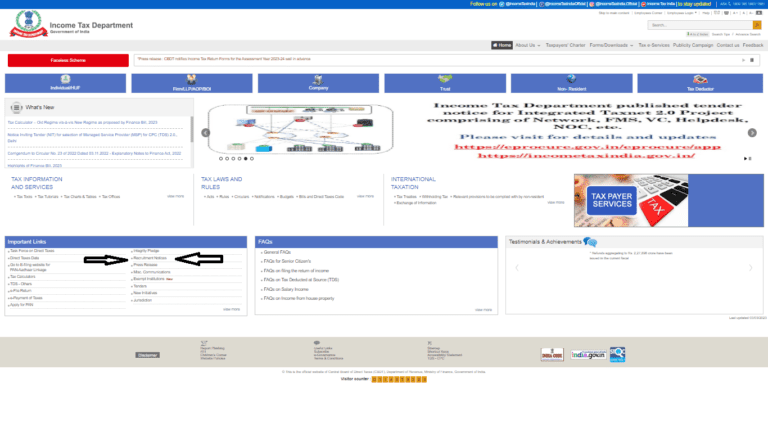This screenshot has height=432, width=768.
Task: Click the India Code footer logo
Action: click(552, 355)
